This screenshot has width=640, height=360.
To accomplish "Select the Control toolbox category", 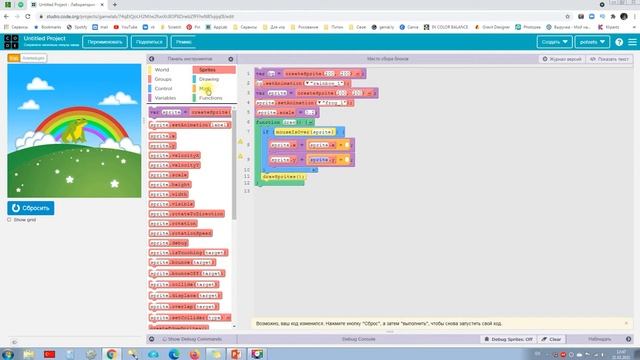I will 163,89.
